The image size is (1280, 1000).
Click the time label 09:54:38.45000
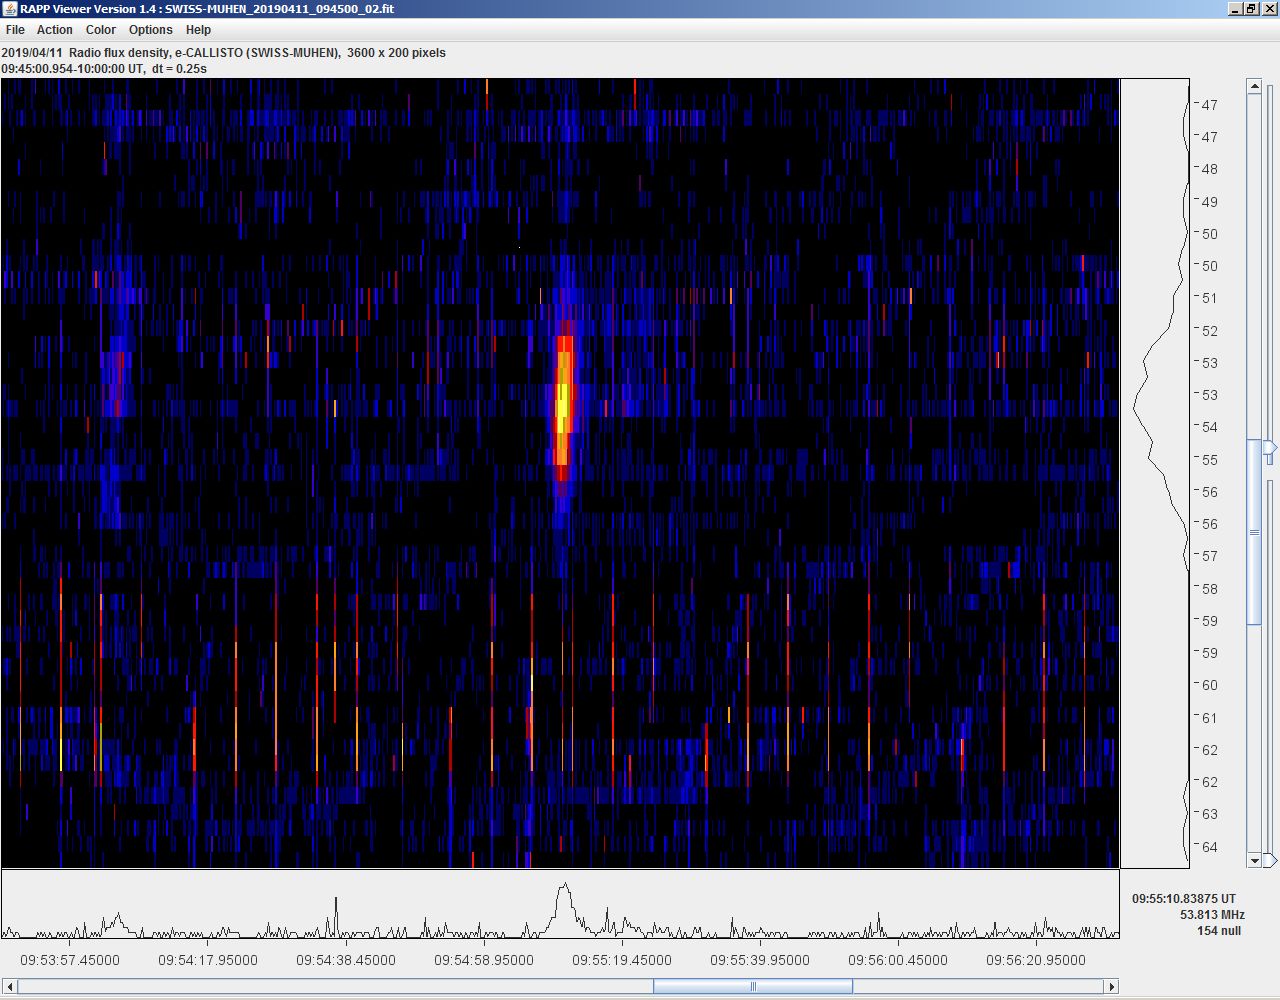tap(346, 960)
